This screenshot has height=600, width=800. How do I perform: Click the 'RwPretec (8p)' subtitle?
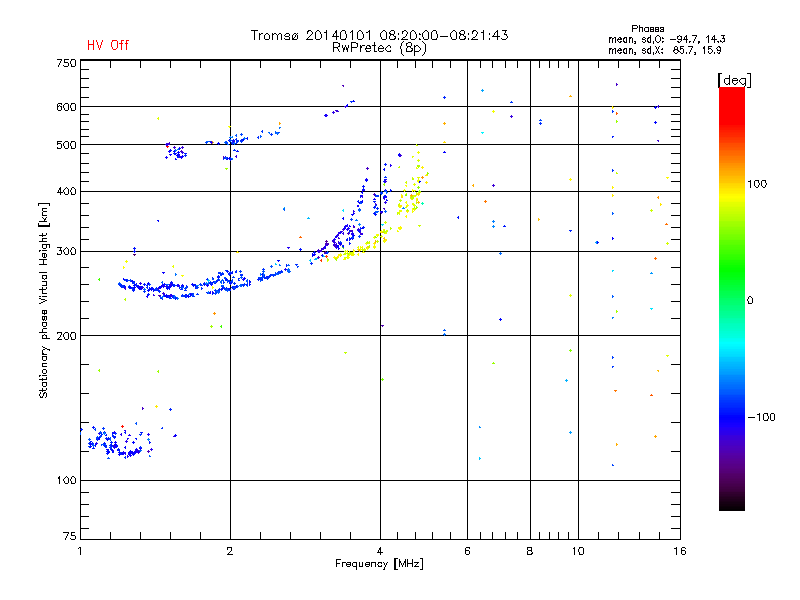[379, 48]
